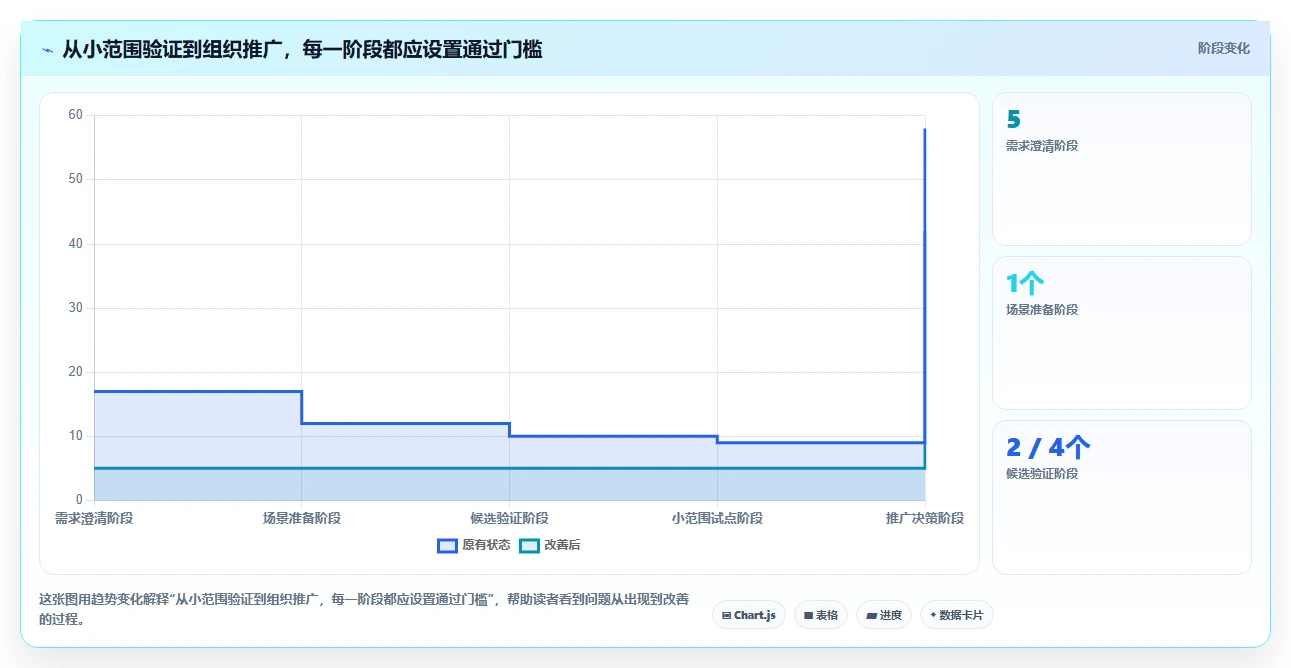The height and width of the screenshot is (668, 1291).
Task: Click the description paragraph below the chart
Action: coord(364,609)
